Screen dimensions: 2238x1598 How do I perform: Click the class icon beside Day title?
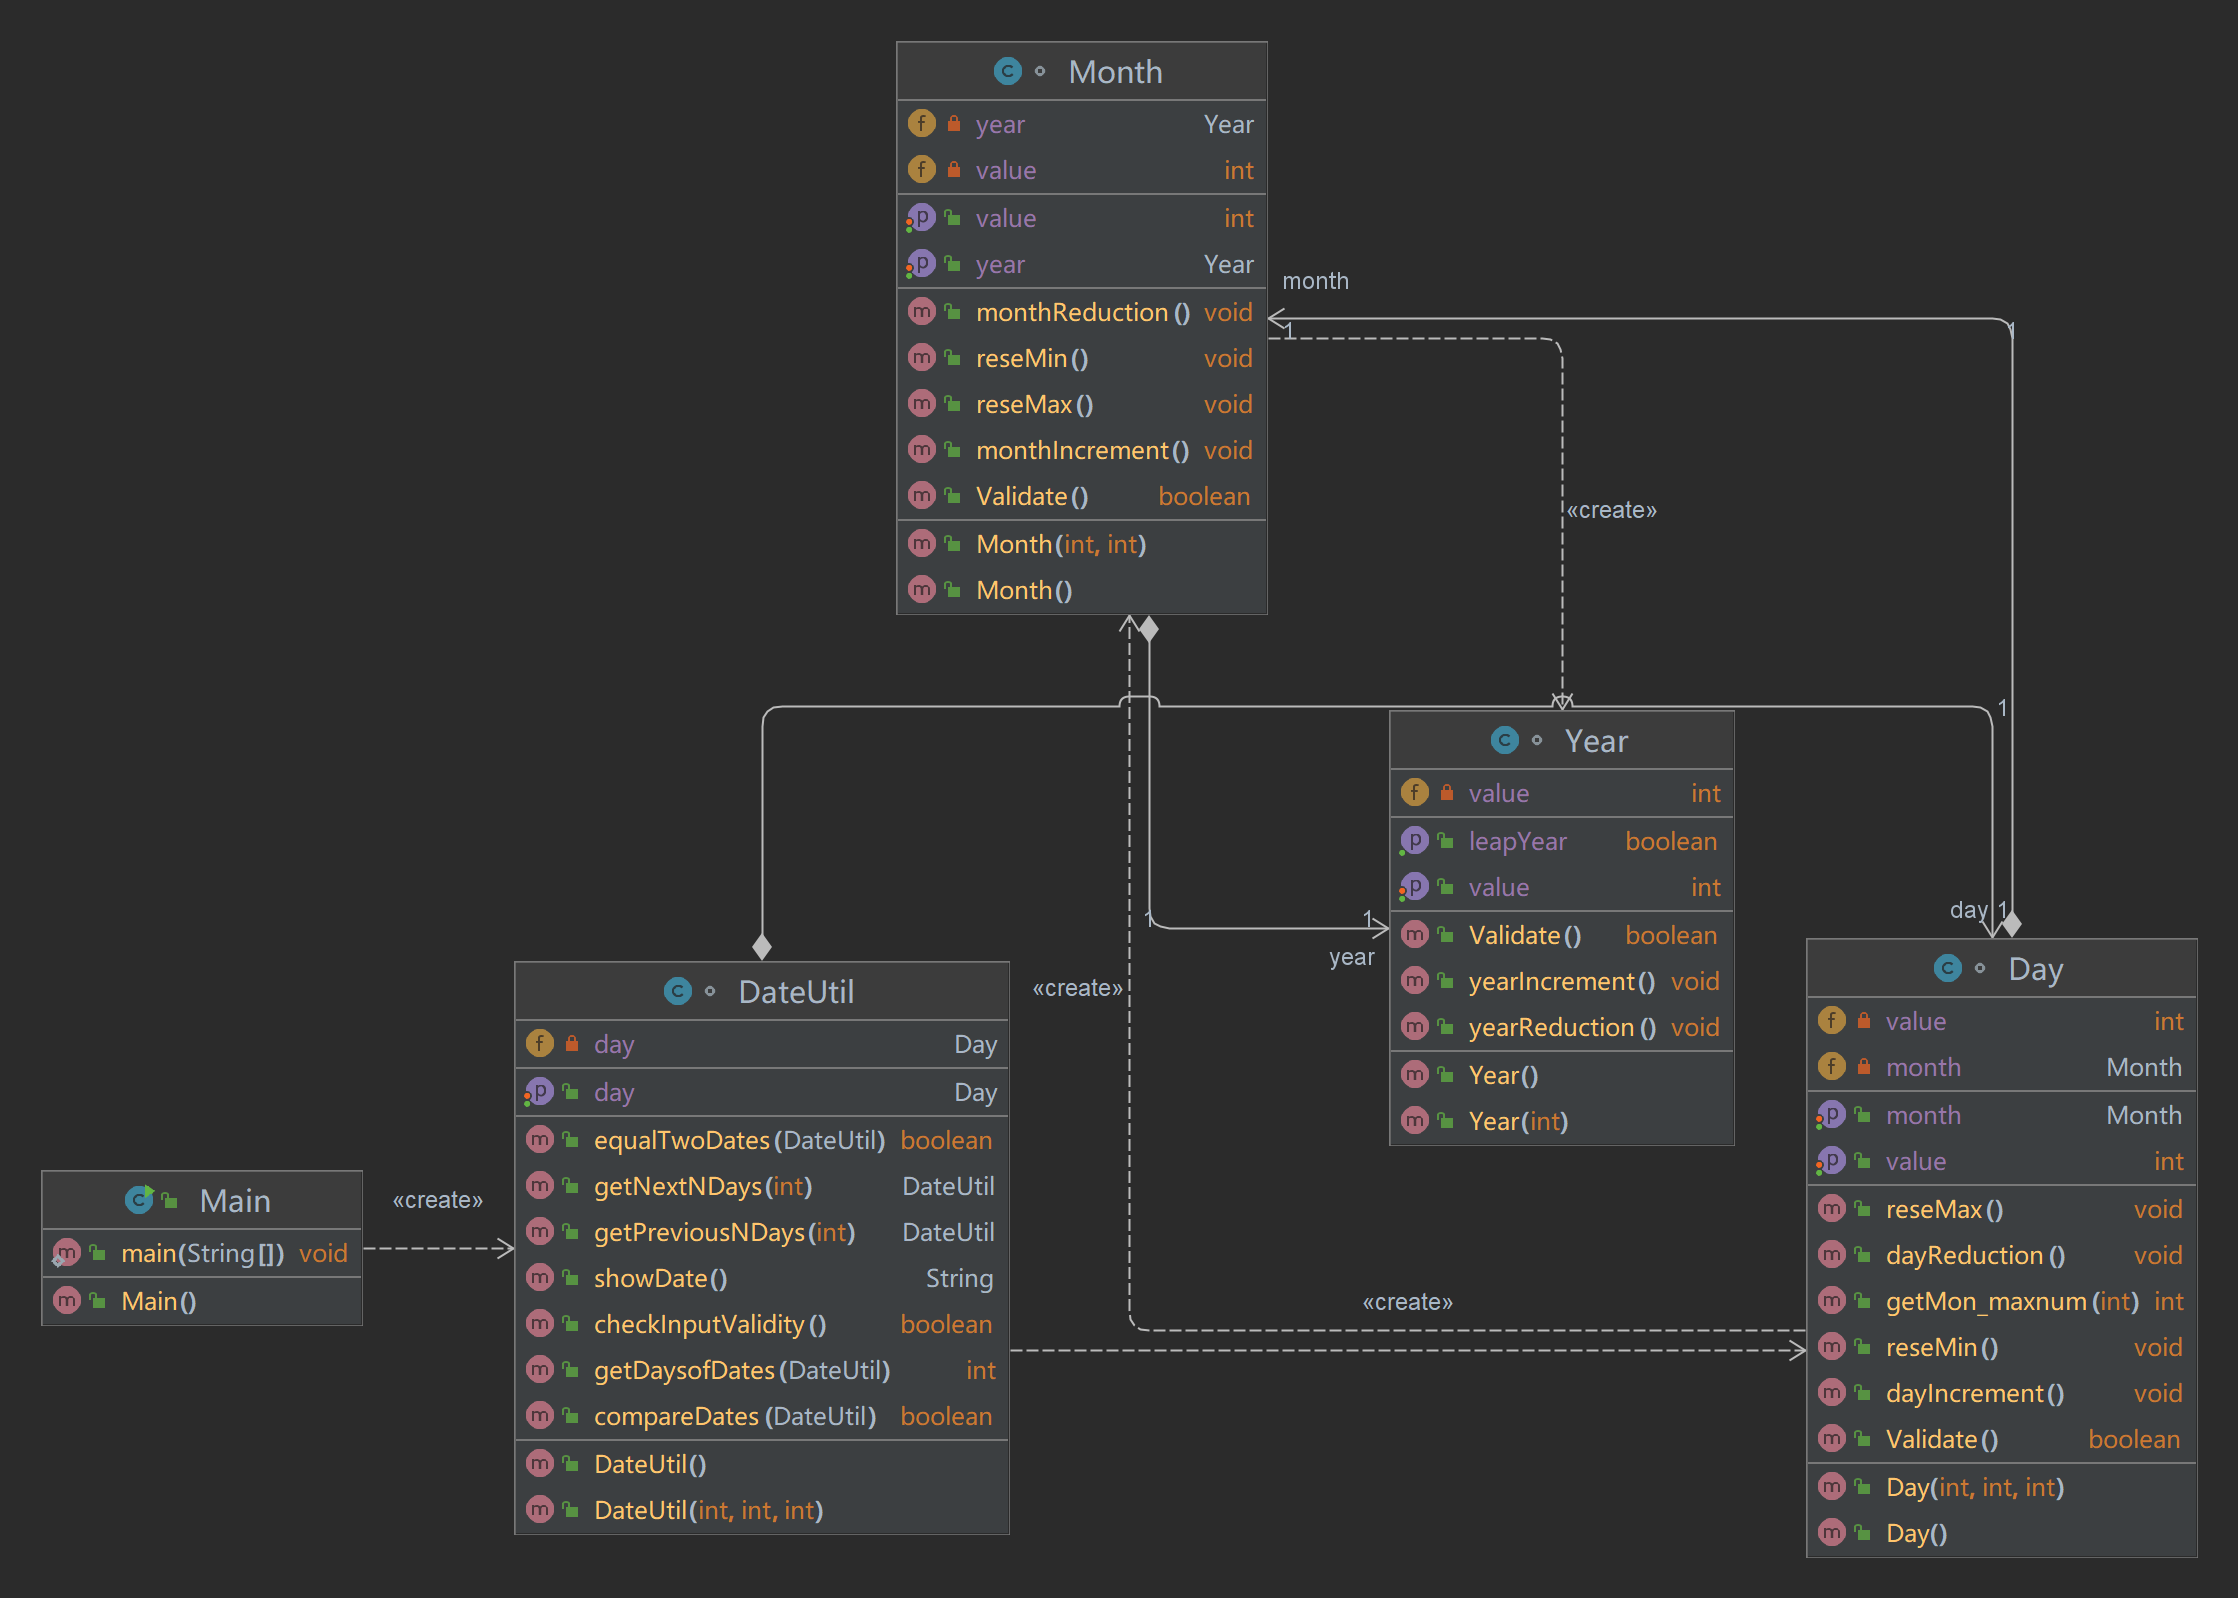click(1947, 968)
